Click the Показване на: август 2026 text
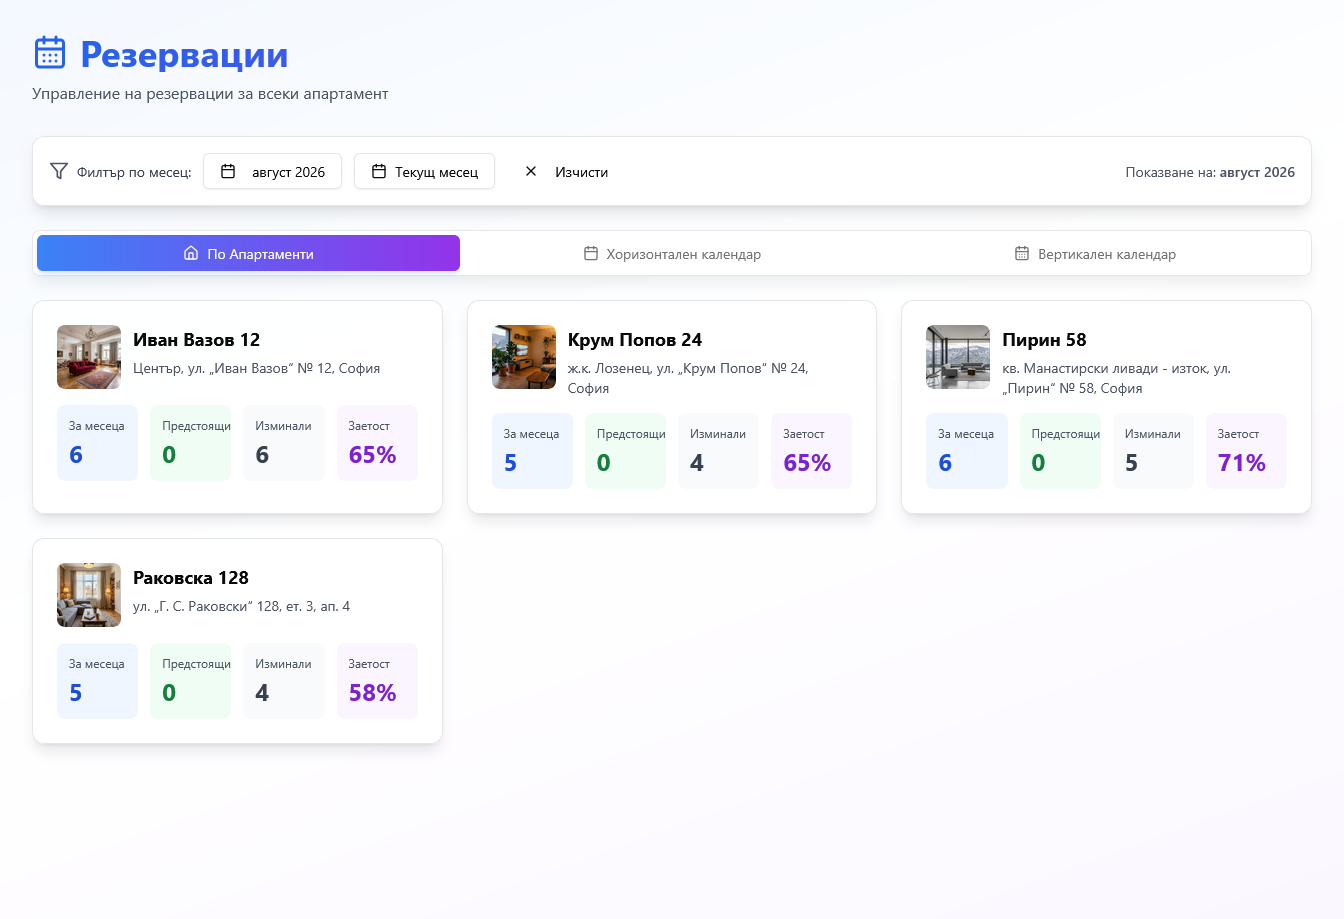Screen dimensions: 1344x919 [1210, 172]
